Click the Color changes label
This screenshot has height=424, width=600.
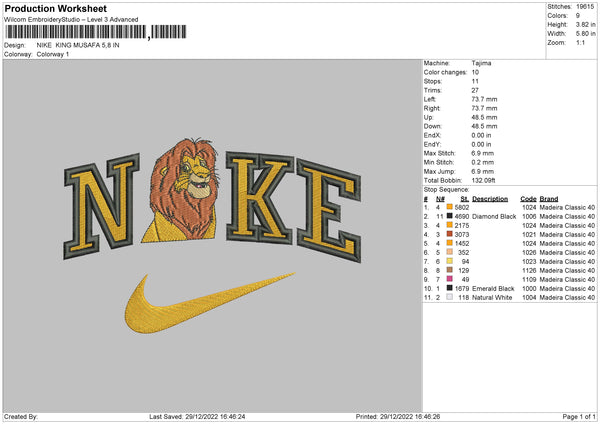click(445, 72)
